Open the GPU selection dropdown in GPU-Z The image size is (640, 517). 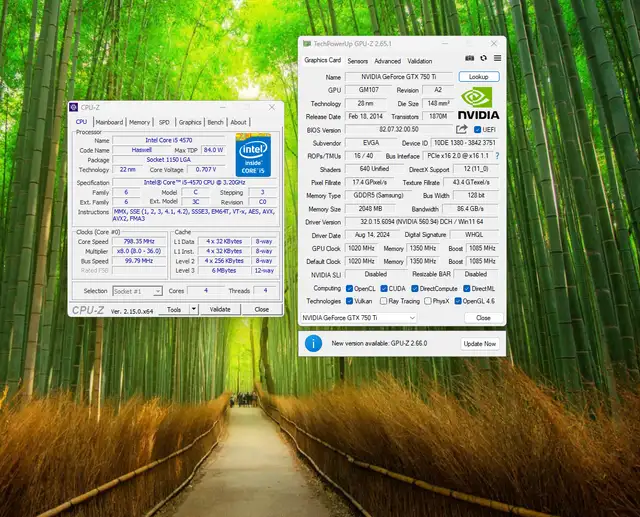coord(358,317)
